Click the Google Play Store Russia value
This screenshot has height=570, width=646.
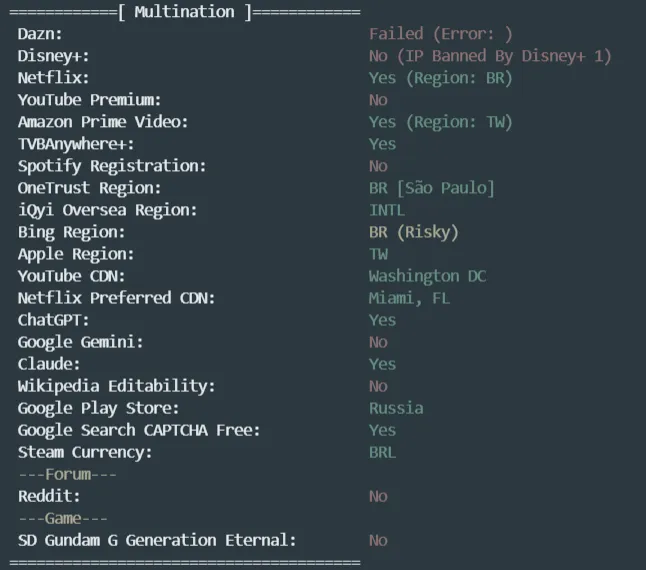coord(395,408)
